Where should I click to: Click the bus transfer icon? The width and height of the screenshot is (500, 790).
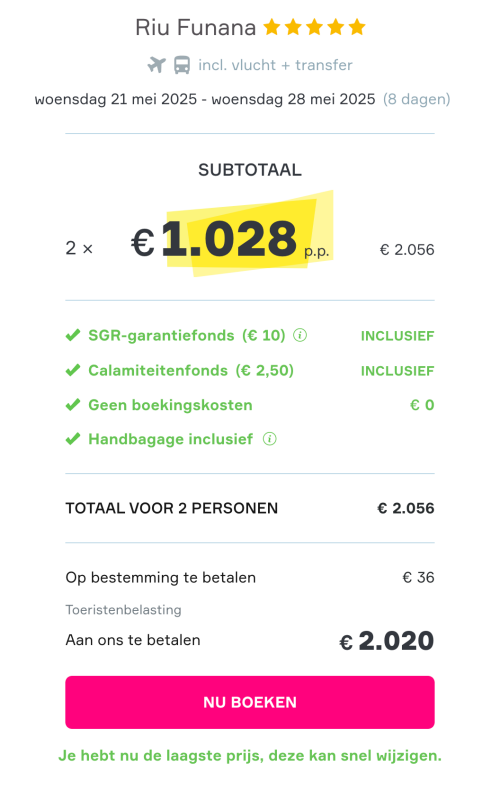[x=182, y=65]
